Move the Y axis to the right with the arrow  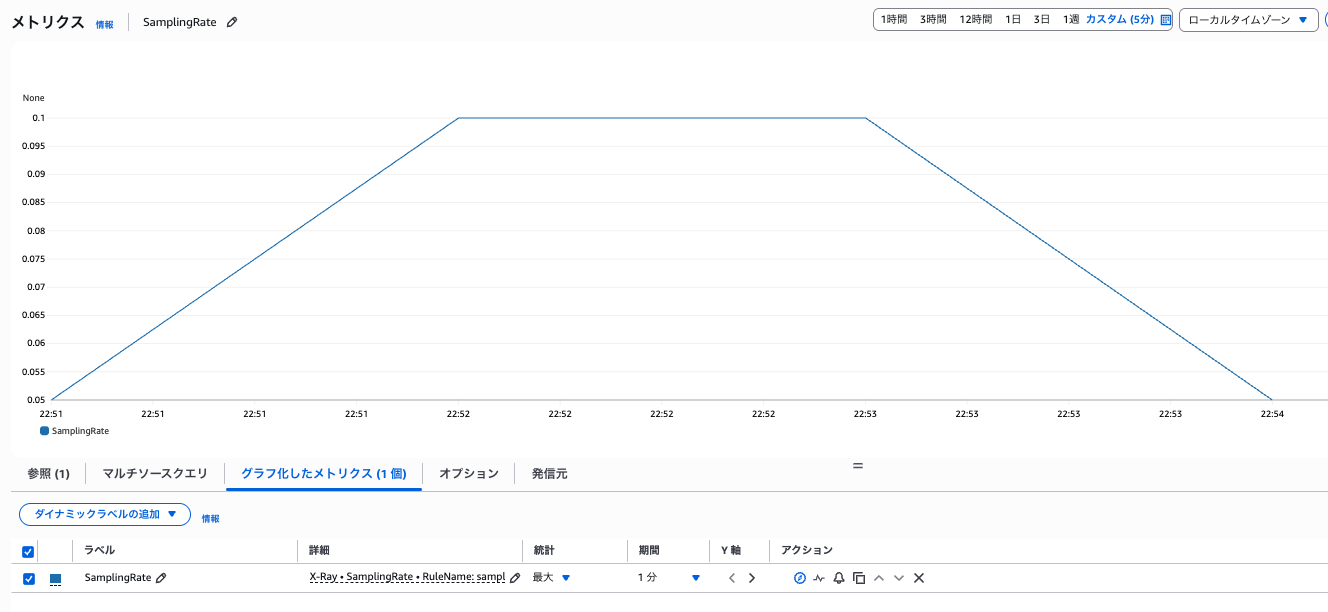coord(752,578)
